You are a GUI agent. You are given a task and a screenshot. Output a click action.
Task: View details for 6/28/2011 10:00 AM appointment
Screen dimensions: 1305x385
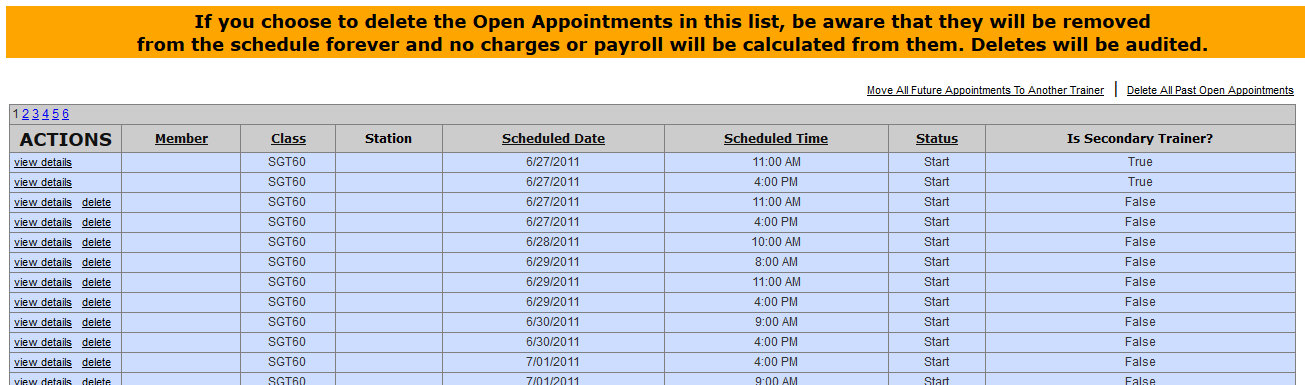pyautogui.click(x=43, y=242)
